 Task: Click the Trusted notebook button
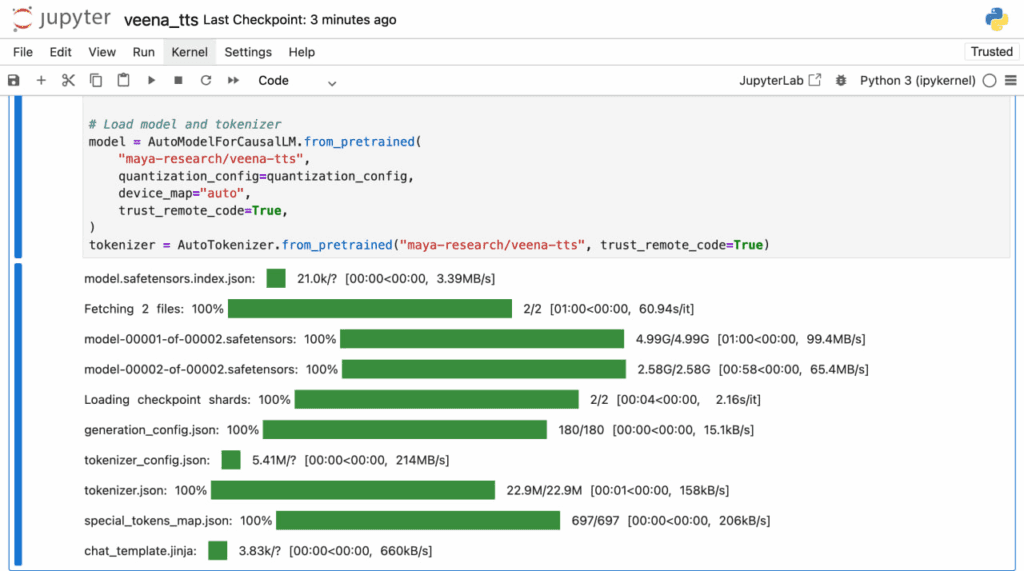click(x=991, y=52)
